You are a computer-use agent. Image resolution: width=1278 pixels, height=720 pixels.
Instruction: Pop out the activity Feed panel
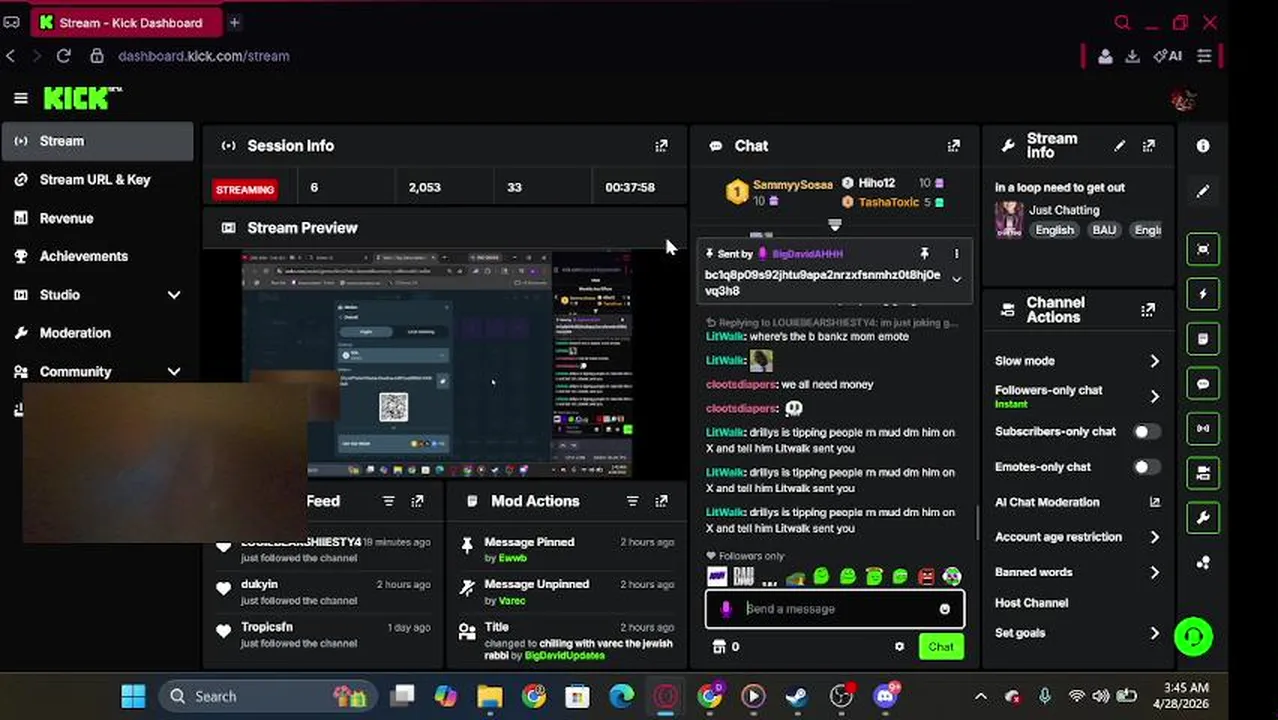417,501
